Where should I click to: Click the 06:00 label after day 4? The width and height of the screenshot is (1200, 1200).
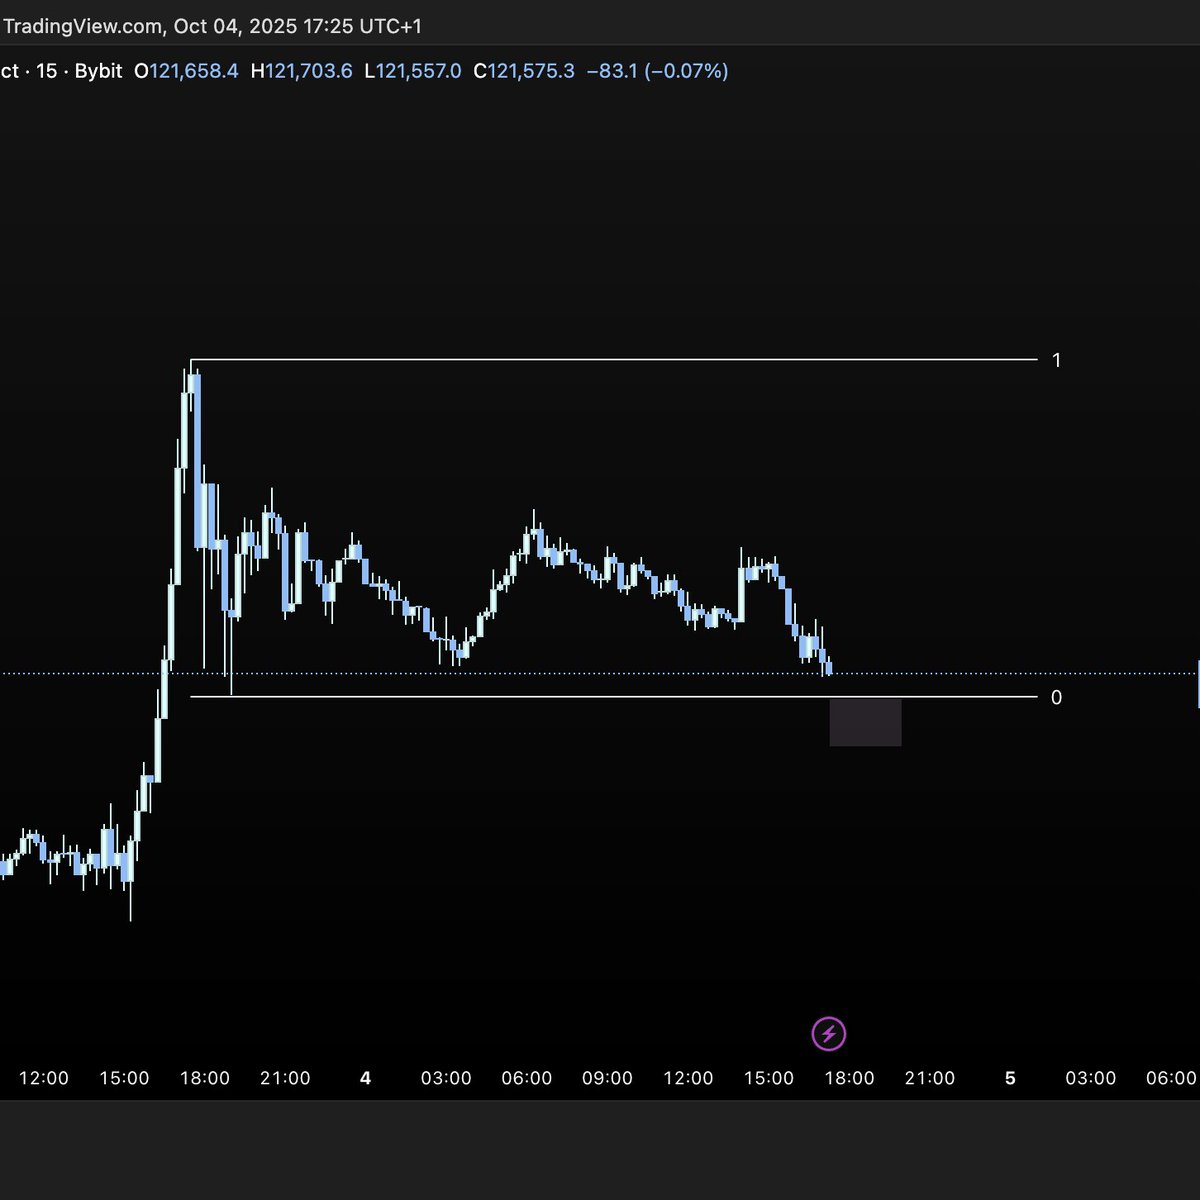pos(527,1078)
